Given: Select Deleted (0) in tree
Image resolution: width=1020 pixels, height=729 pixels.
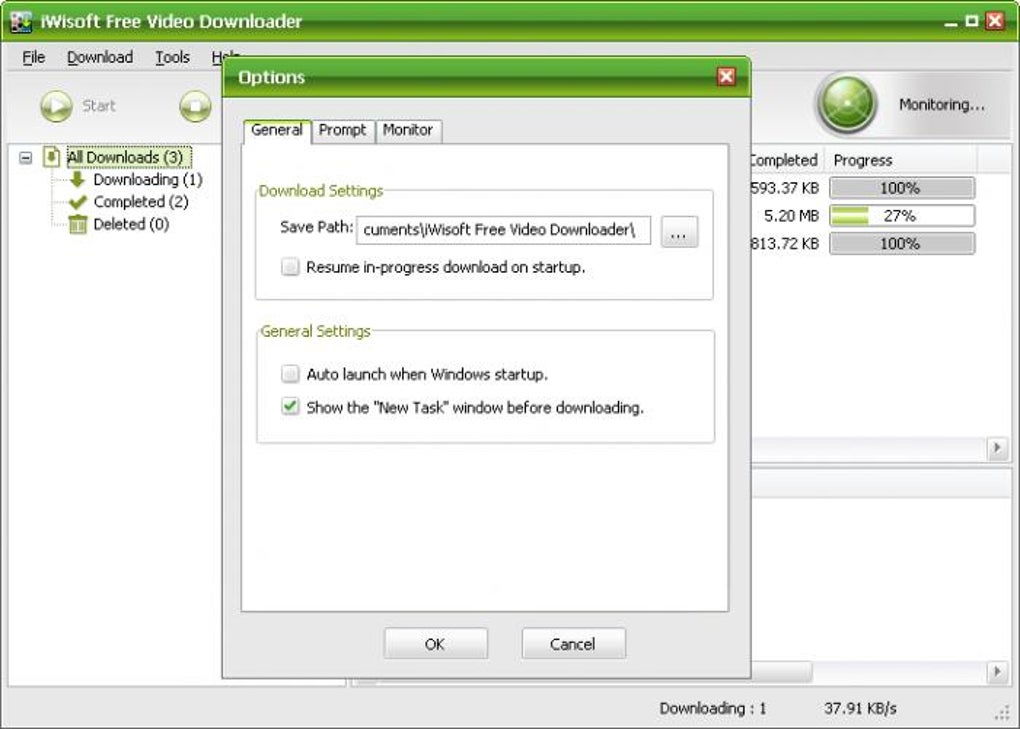Looking at the screenshot, I should point(131,224).
